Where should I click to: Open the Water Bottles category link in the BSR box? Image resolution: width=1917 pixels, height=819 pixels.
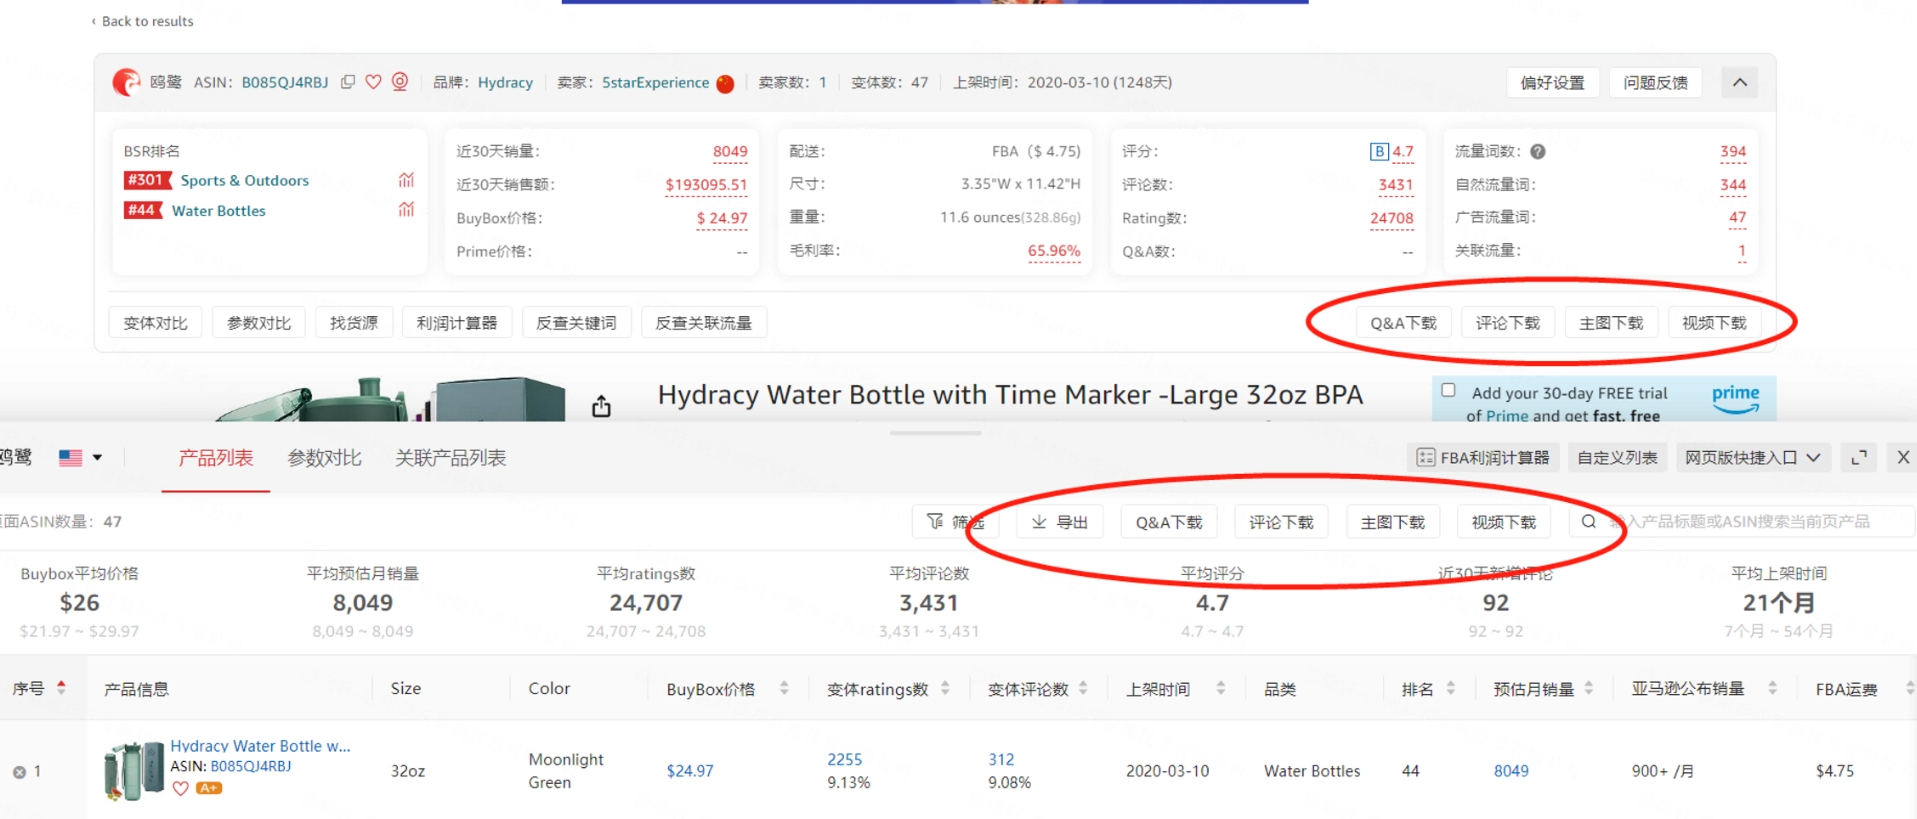pos(219,210)
